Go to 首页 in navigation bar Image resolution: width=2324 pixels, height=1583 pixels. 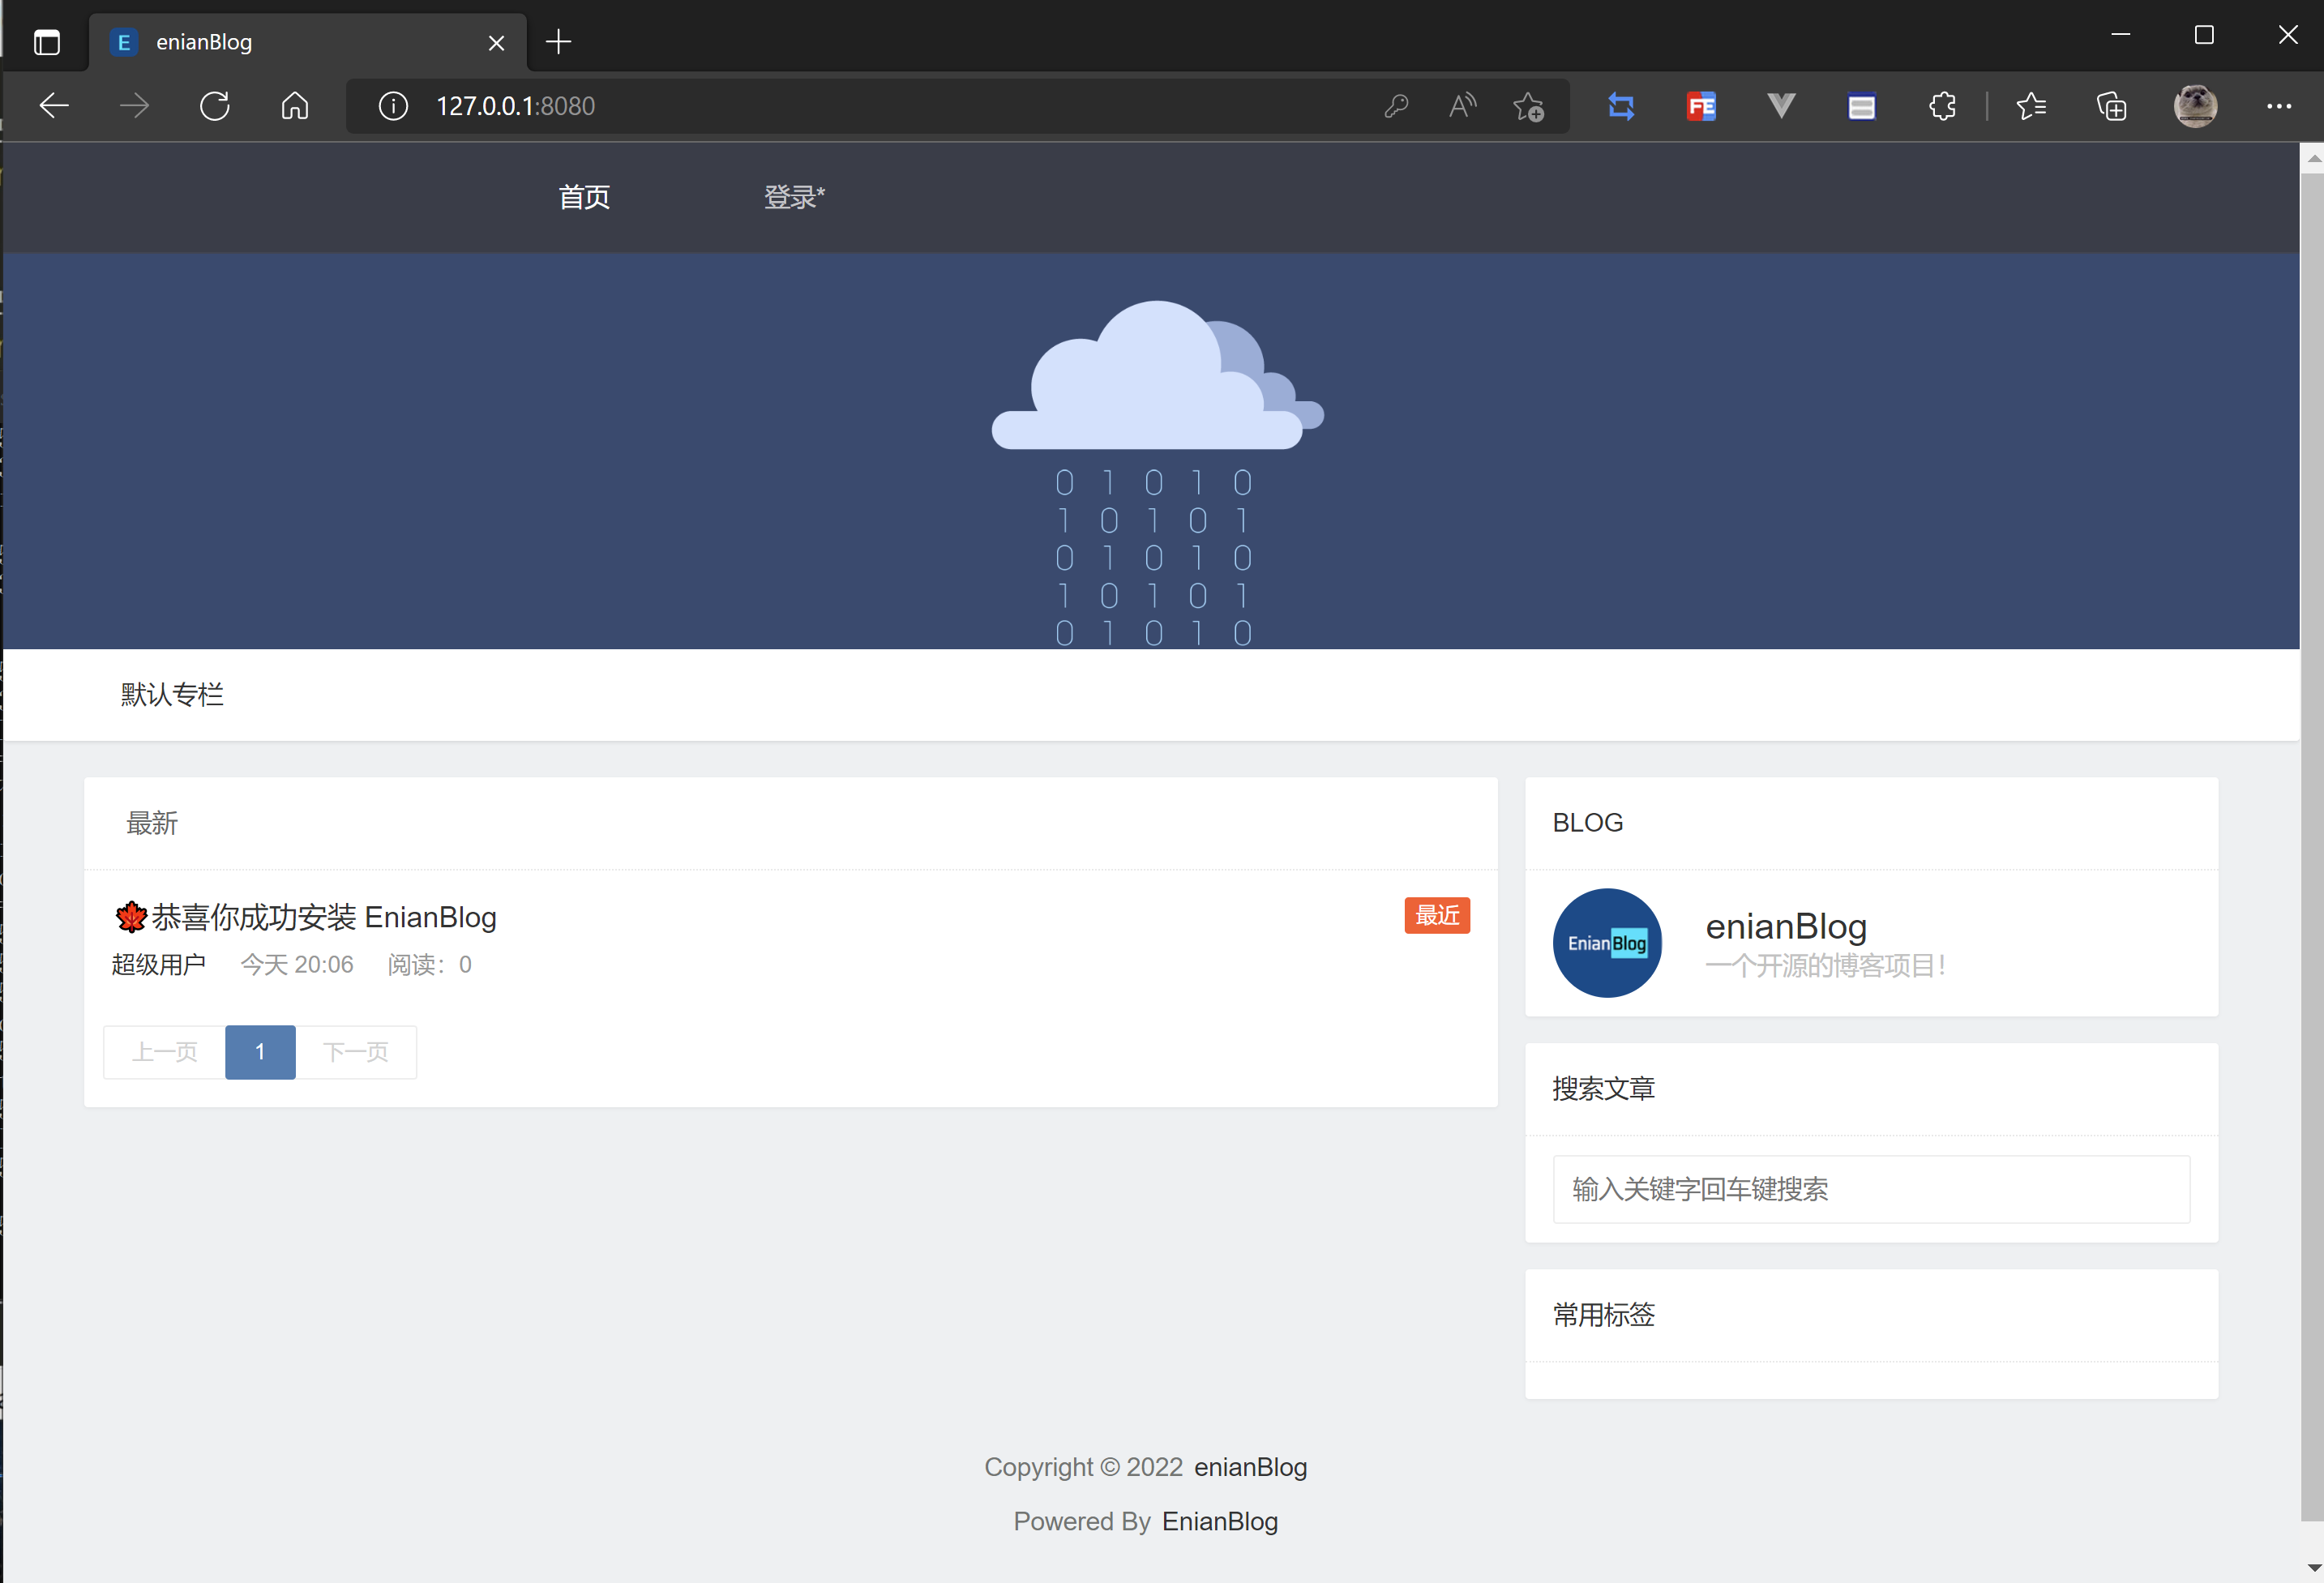584,197
